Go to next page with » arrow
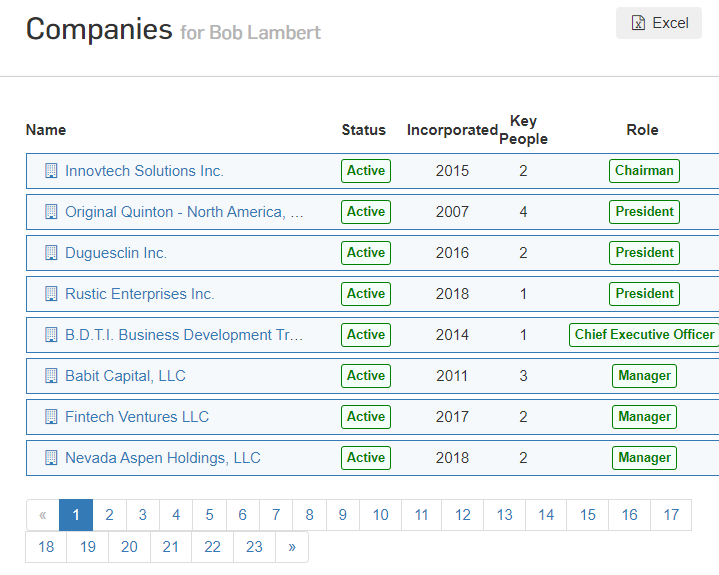The width and height of the screenshot is (719, 575). pos(292,547)
